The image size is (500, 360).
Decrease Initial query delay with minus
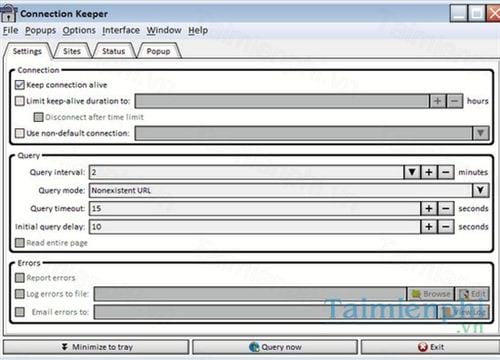tap(446, 227)
